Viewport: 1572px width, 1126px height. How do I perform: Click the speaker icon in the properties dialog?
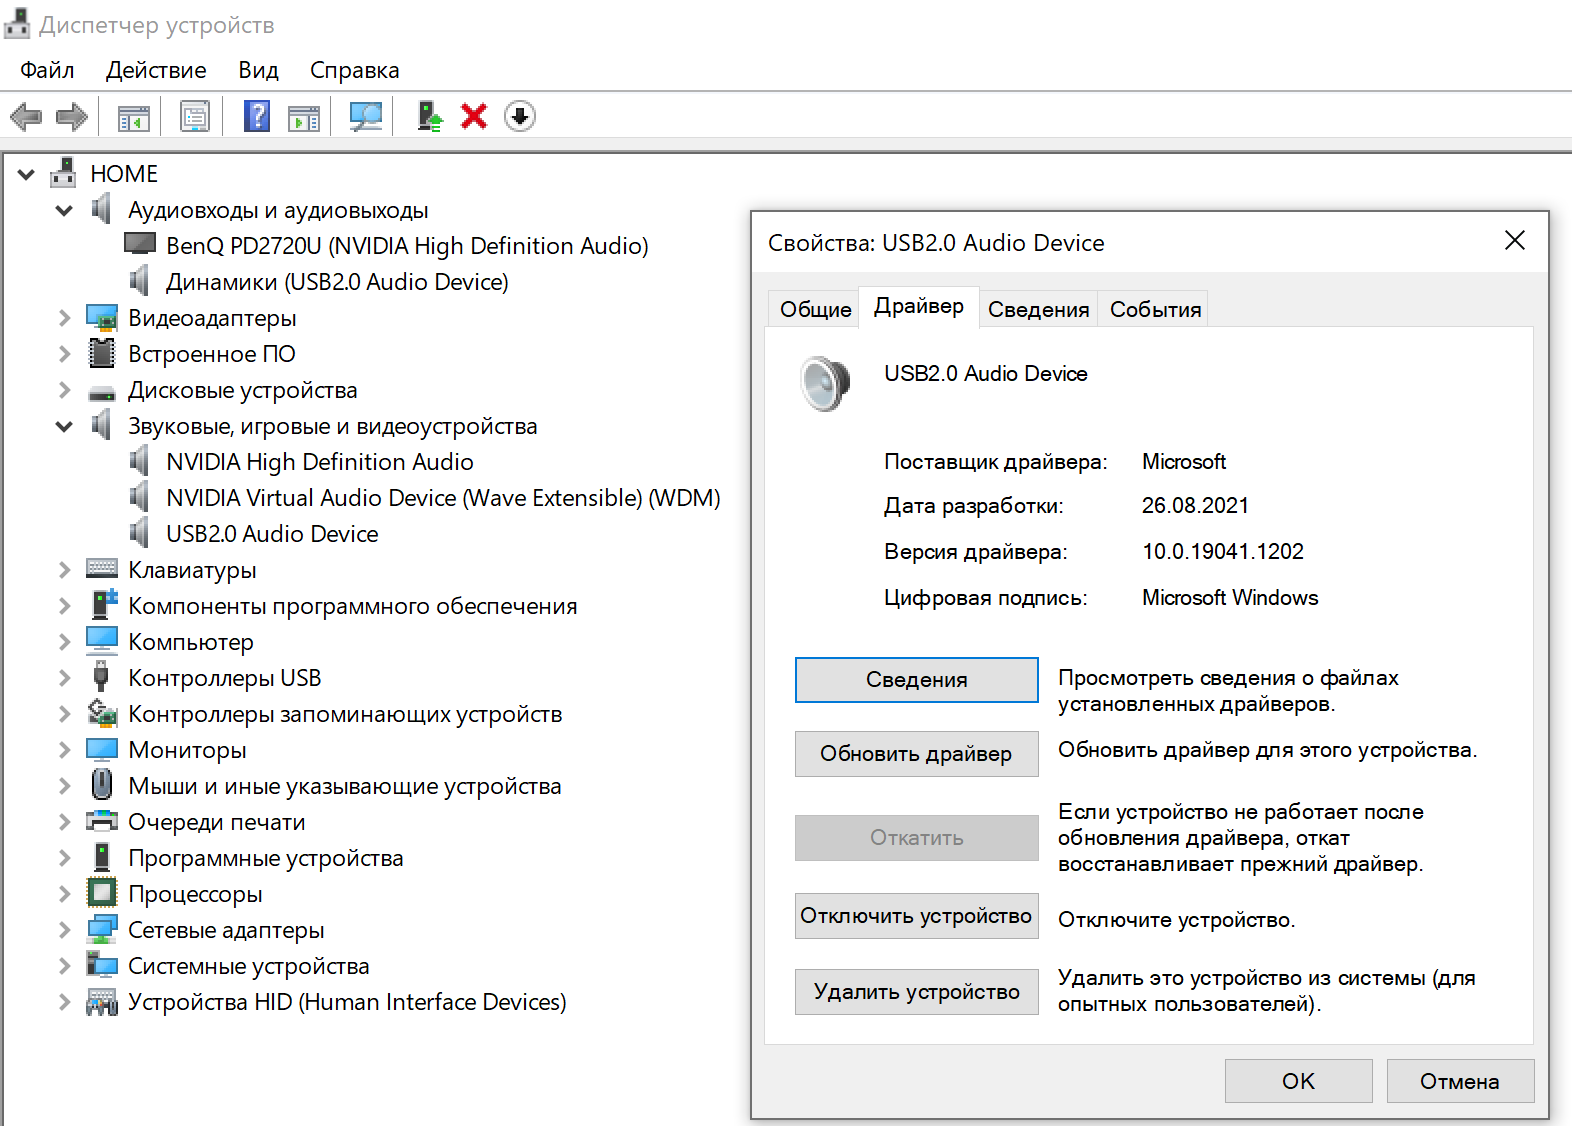coord(825,383)
